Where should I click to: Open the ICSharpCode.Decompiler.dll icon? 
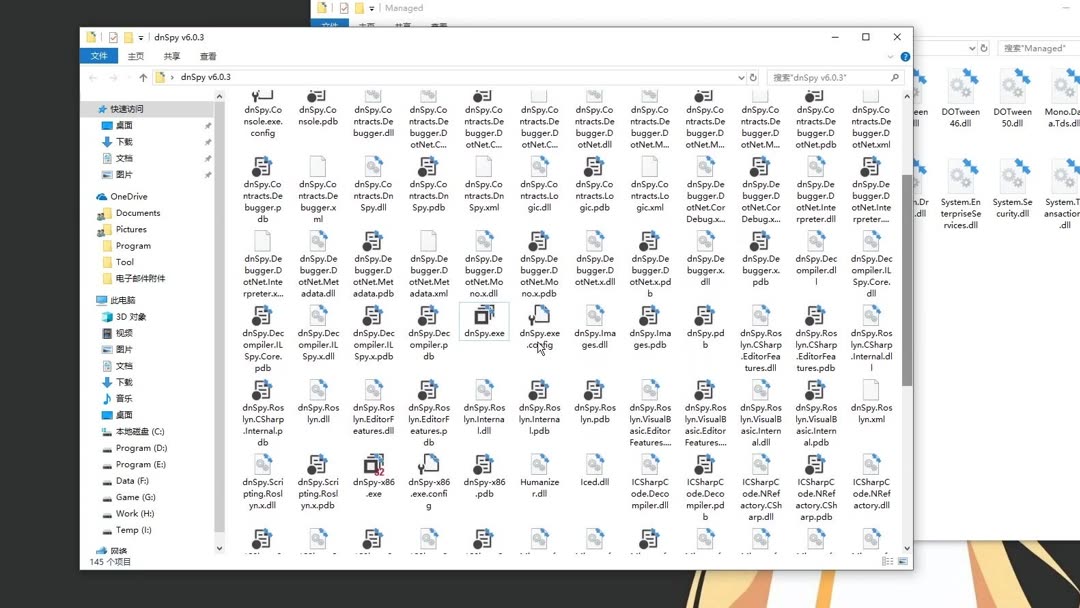coord(650,466)
